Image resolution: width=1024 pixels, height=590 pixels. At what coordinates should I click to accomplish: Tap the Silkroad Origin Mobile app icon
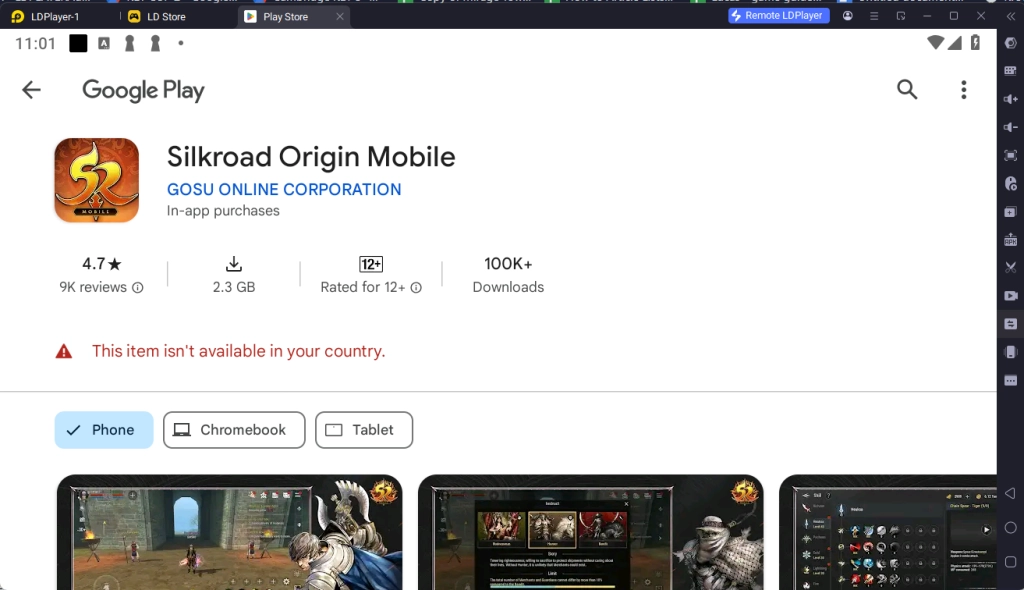click(x=97, y=180)
